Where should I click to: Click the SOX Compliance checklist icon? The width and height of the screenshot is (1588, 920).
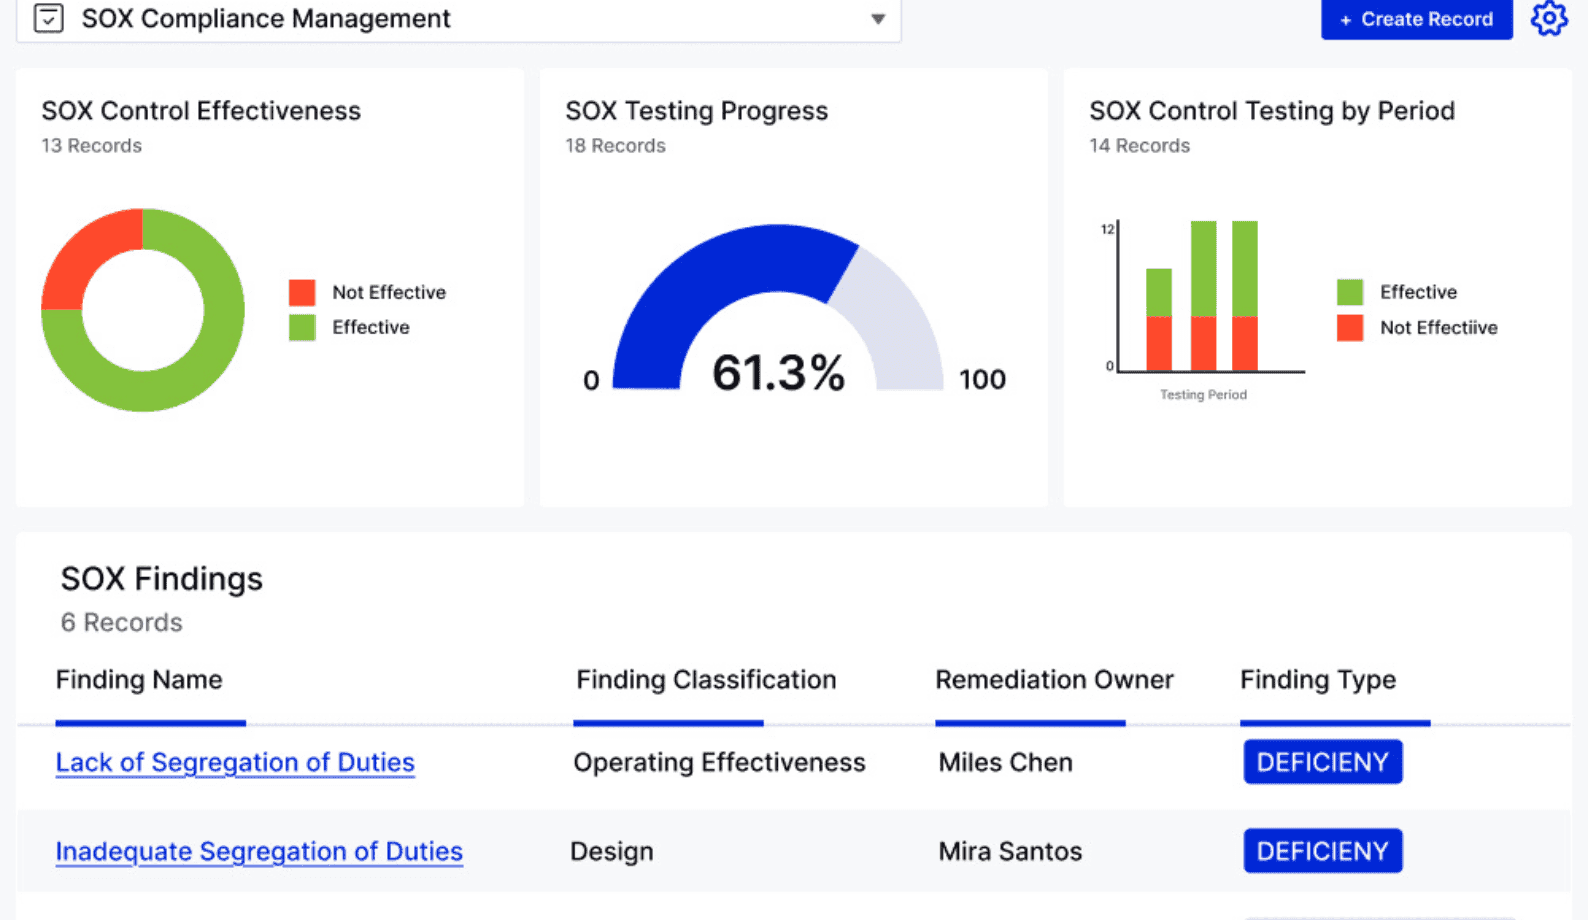pyautogui.click(x=48, y=18)
